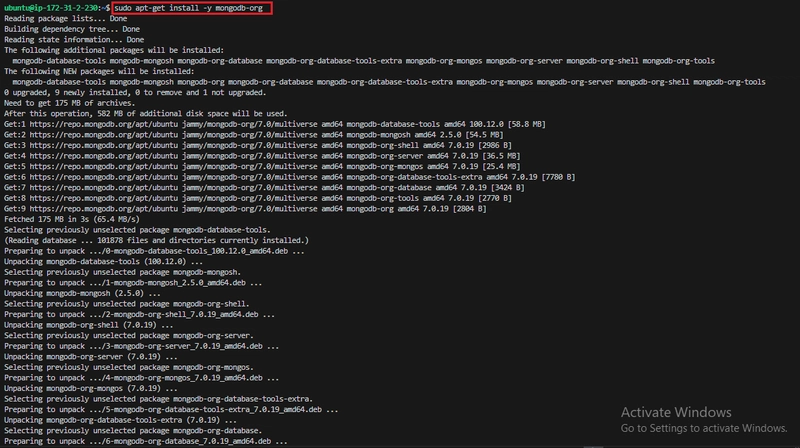The height and width of the screenshot is (448, 800).
Task: Click the prompt 'ubuntu@ip-172-31-2-230'
Action: [x=51, y=8]
